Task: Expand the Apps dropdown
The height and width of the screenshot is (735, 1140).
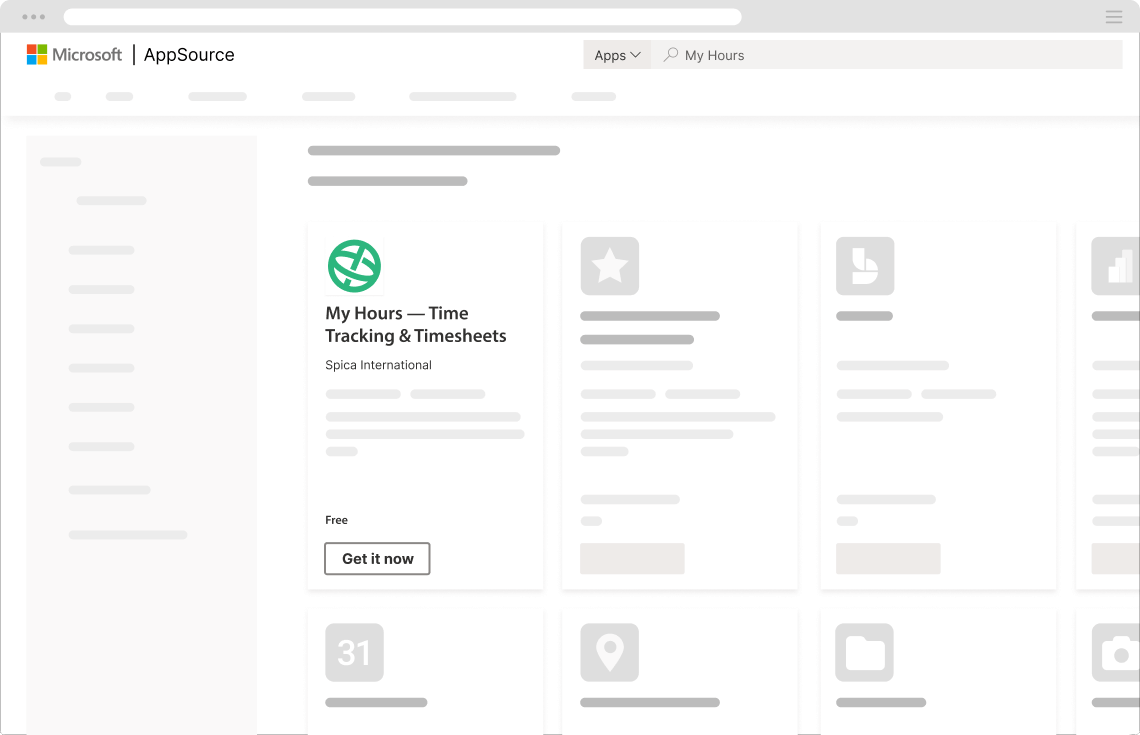Action: 617,55
